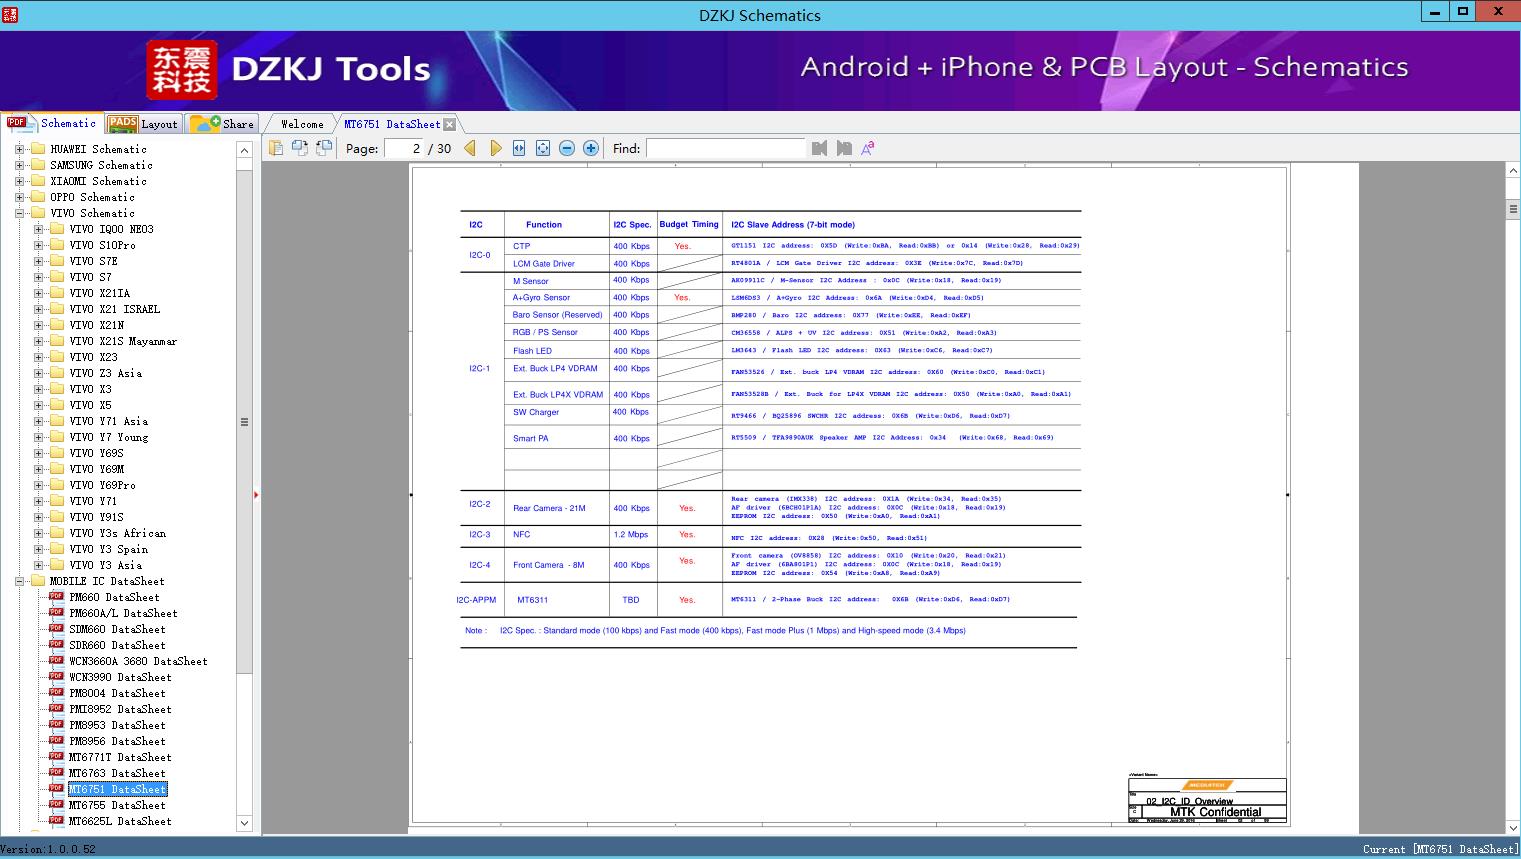Expand the XIAOMI Schematic tree node
Screen dimensions: 1521x859
19,181
